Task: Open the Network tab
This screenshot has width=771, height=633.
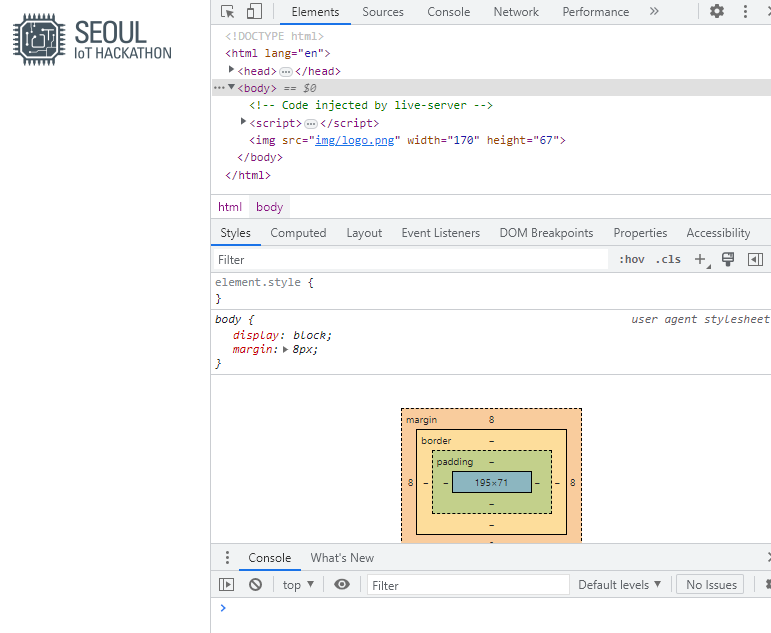Action: click(516, 12)
